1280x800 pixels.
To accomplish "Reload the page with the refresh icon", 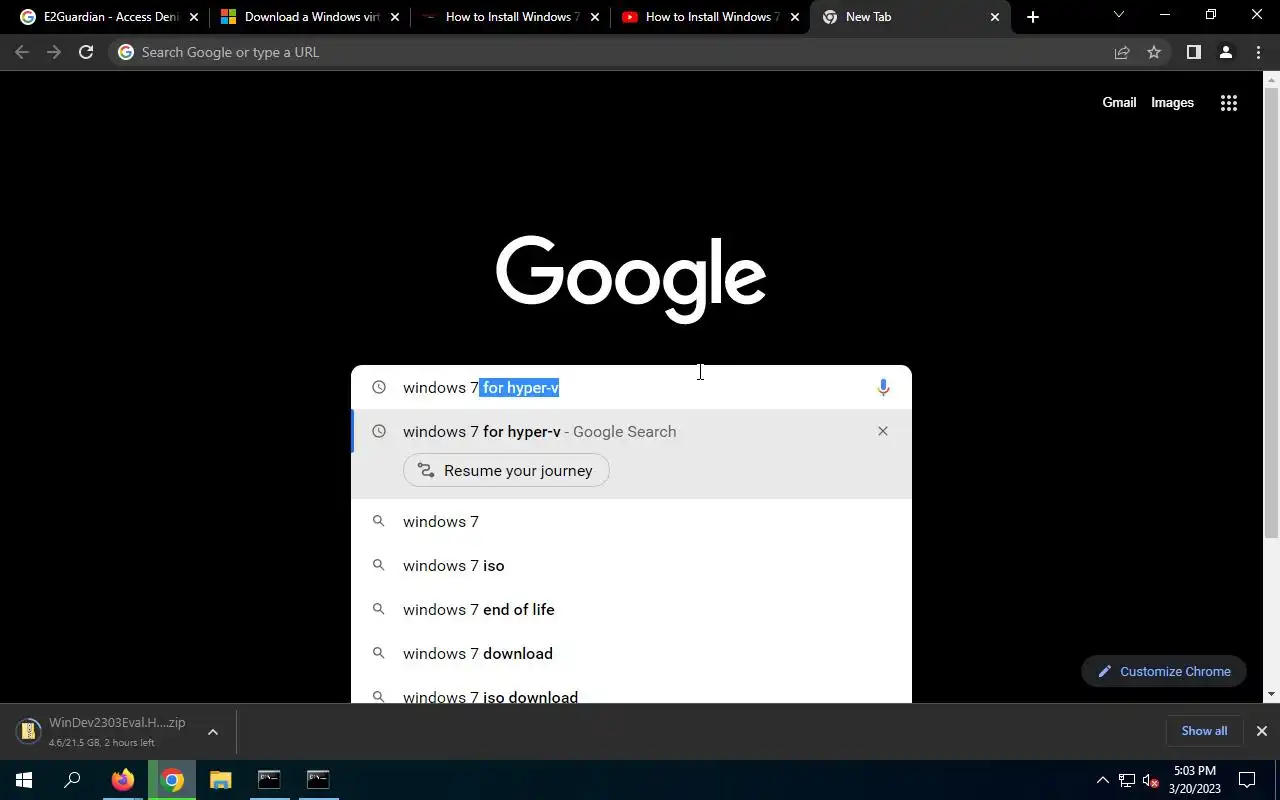I will coord(86,52).
